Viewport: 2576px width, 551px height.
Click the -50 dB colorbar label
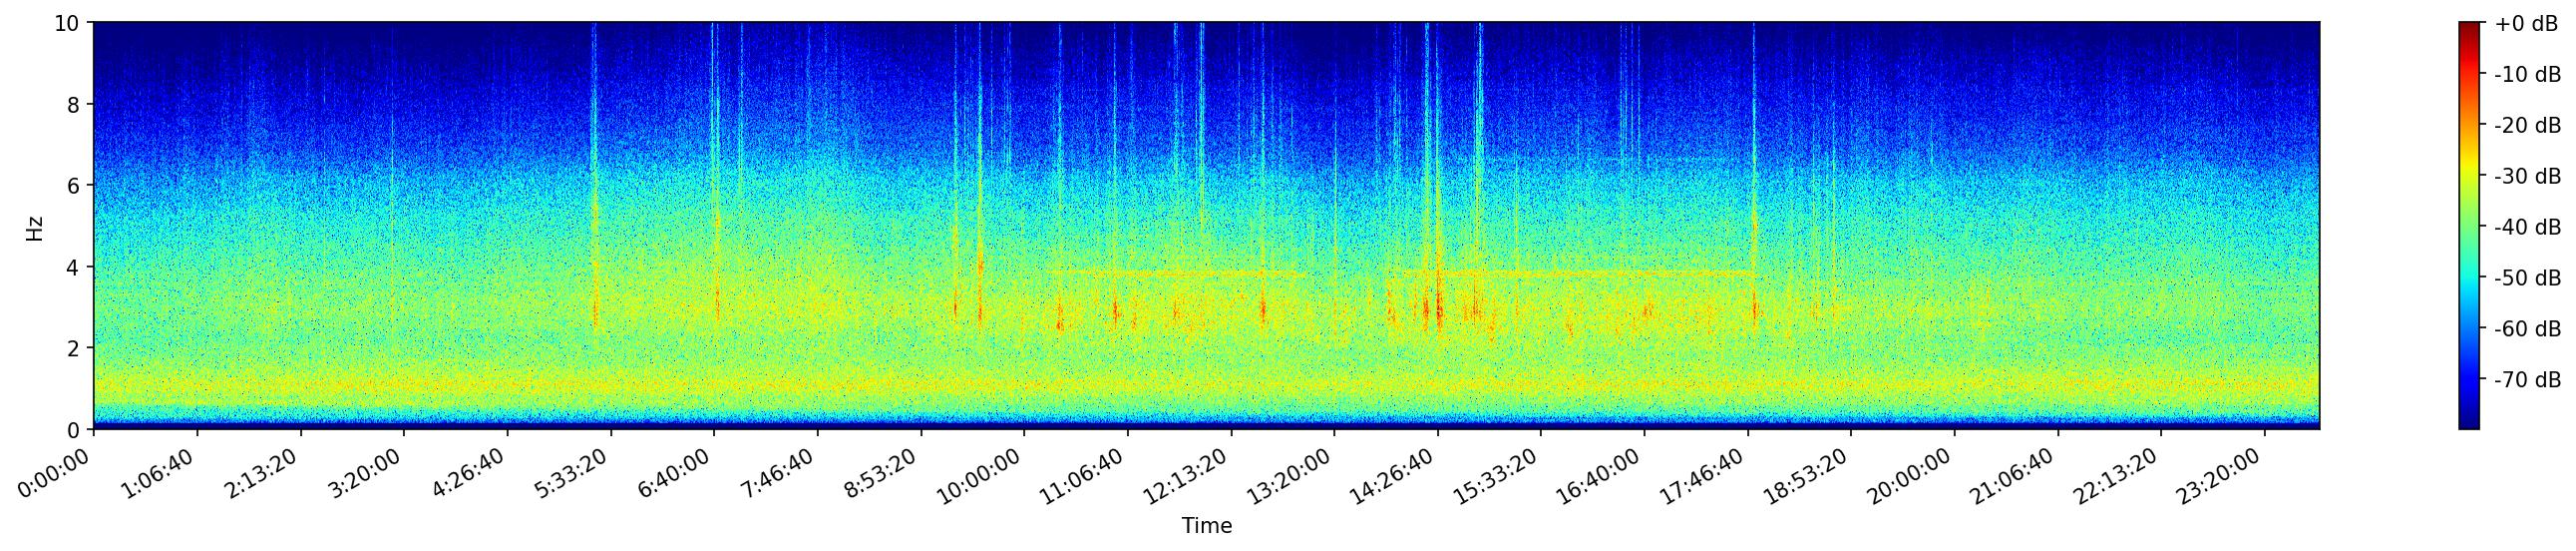[x=2526, y=278]
